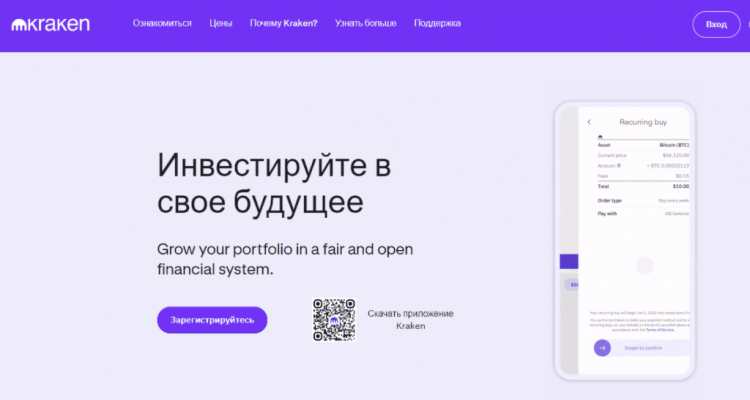Screen dimensions: 750x400
Task: Click the Recurring buy title
Action: click(x=643, y=122)
